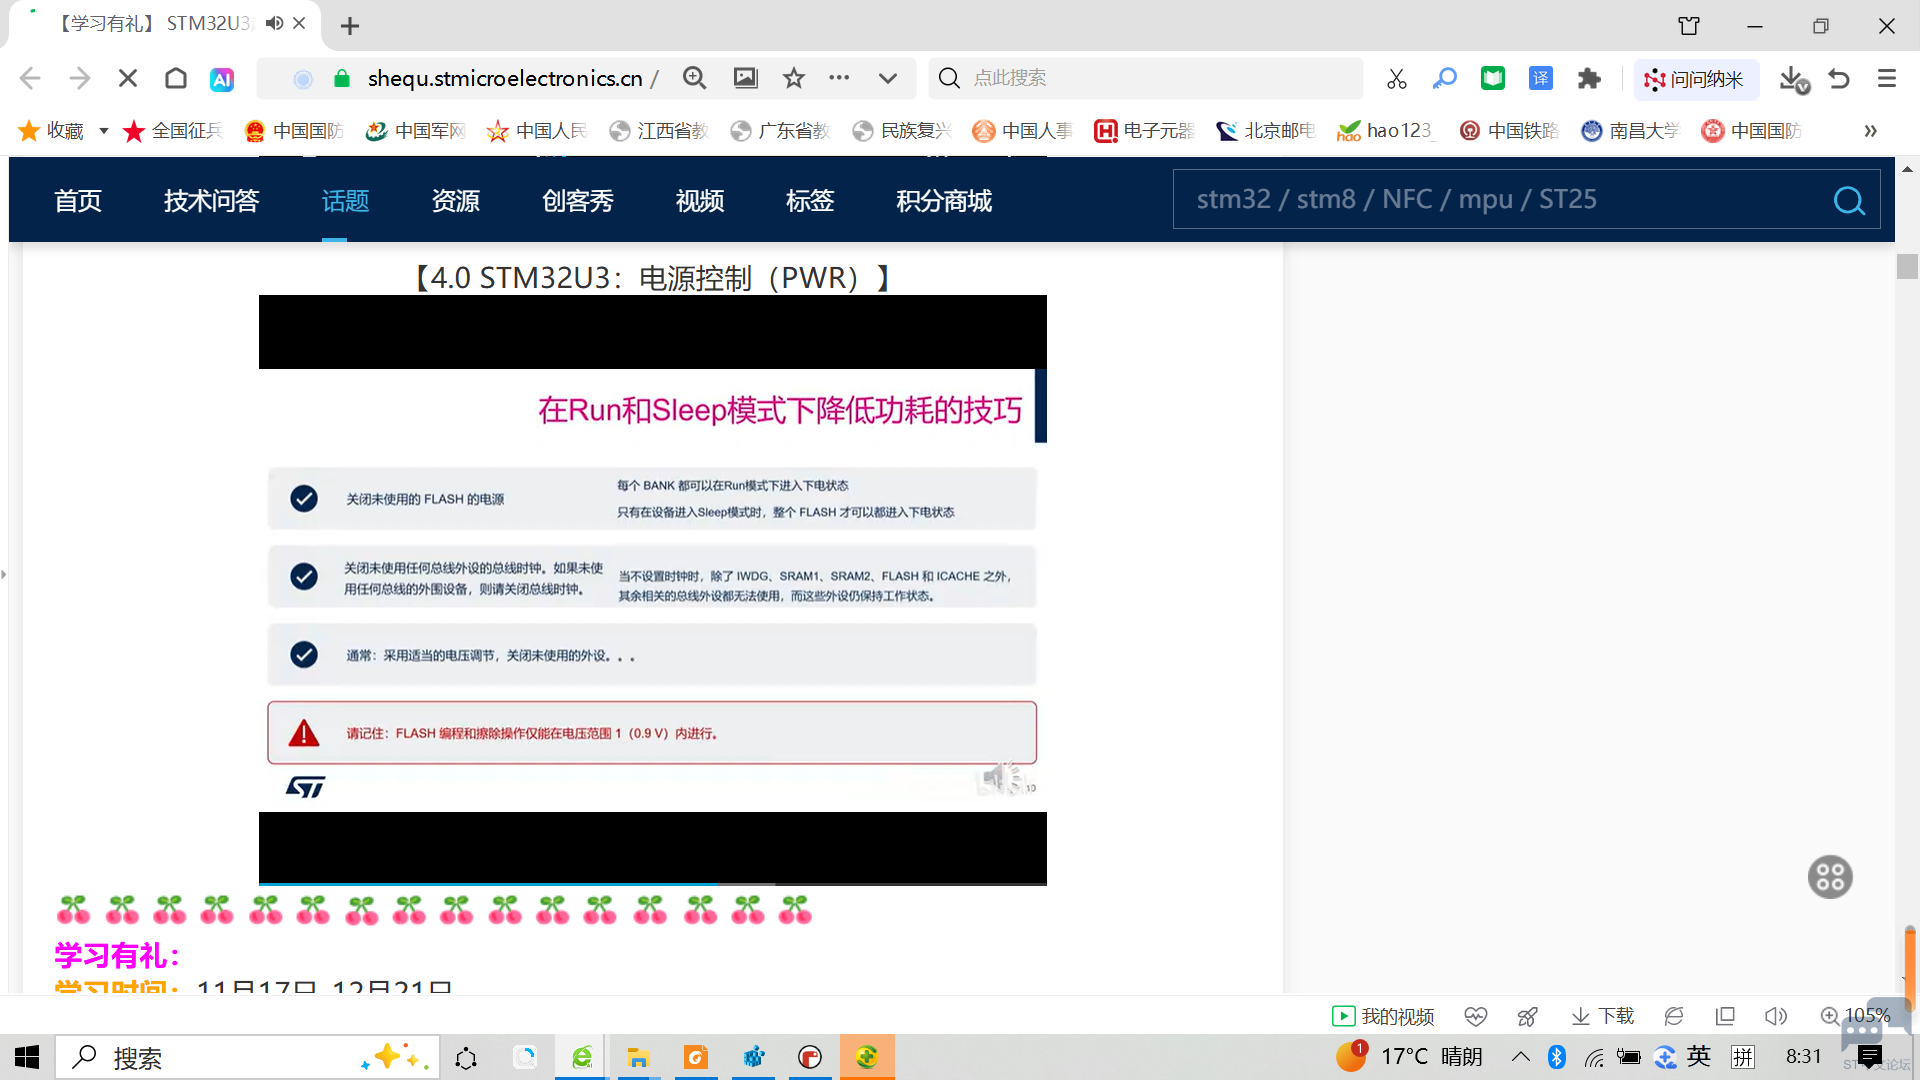
Task: Mute the tab audio speaker icon
Action: click(x=274, y=23)
